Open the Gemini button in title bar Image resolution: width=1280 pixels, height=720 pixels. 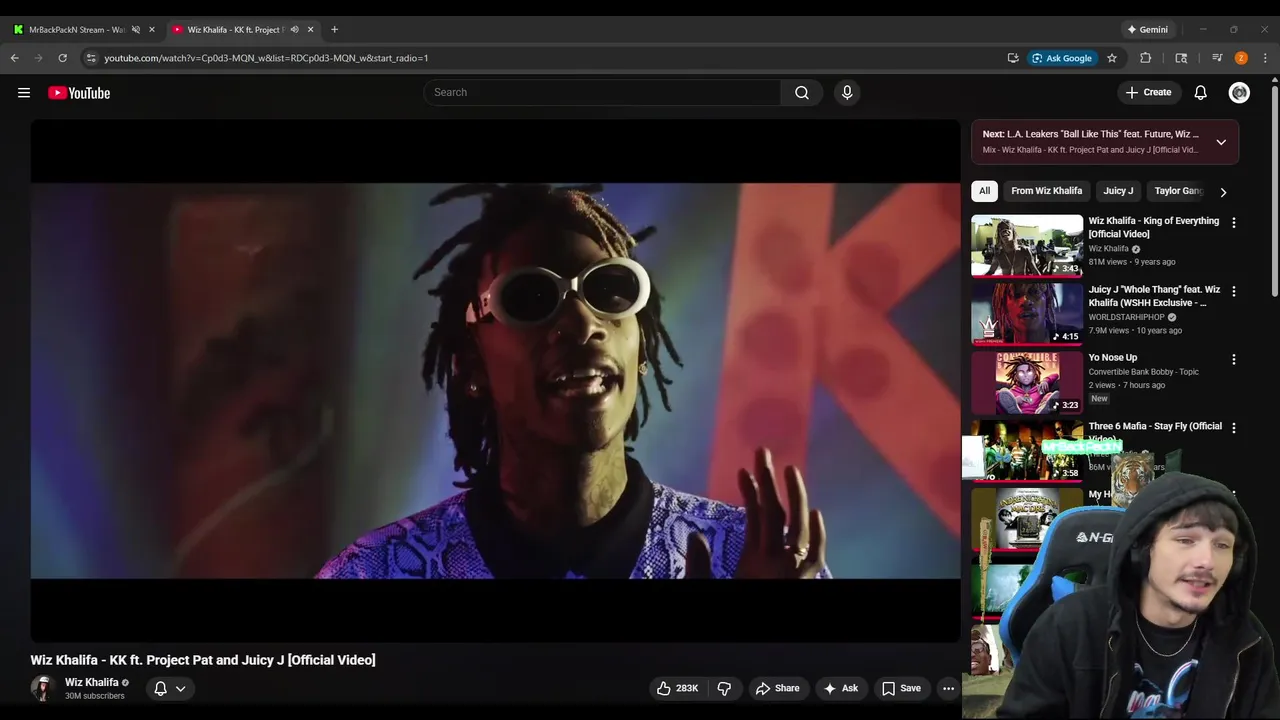(1147, 29)
